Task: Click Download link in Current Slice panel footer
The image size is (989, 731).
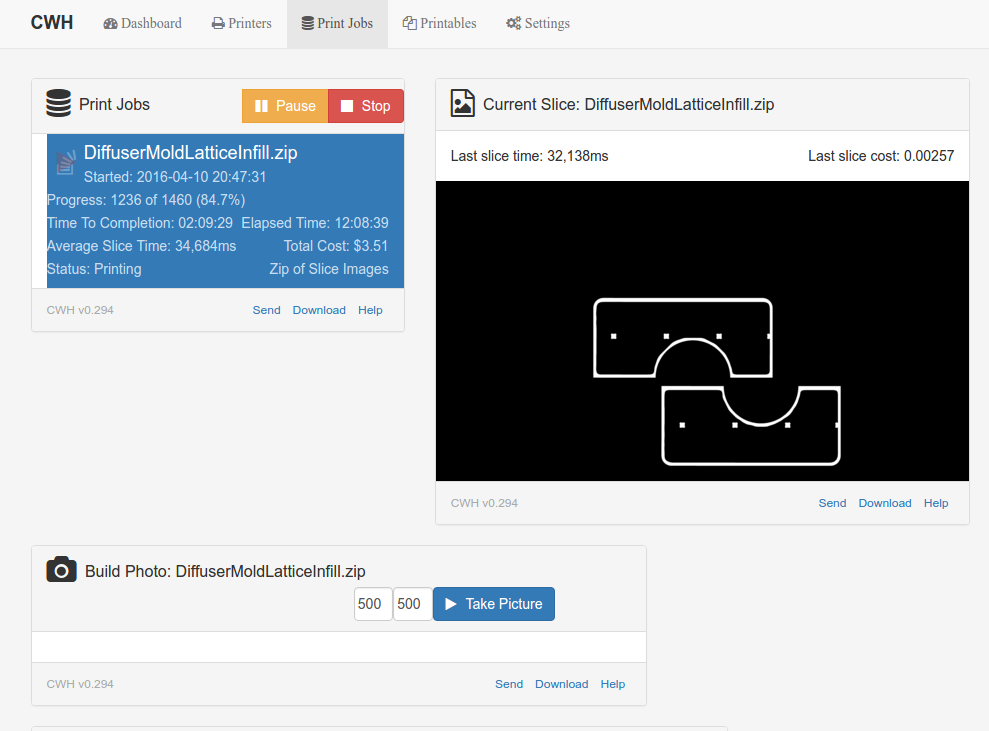Action: click(884, 503)
